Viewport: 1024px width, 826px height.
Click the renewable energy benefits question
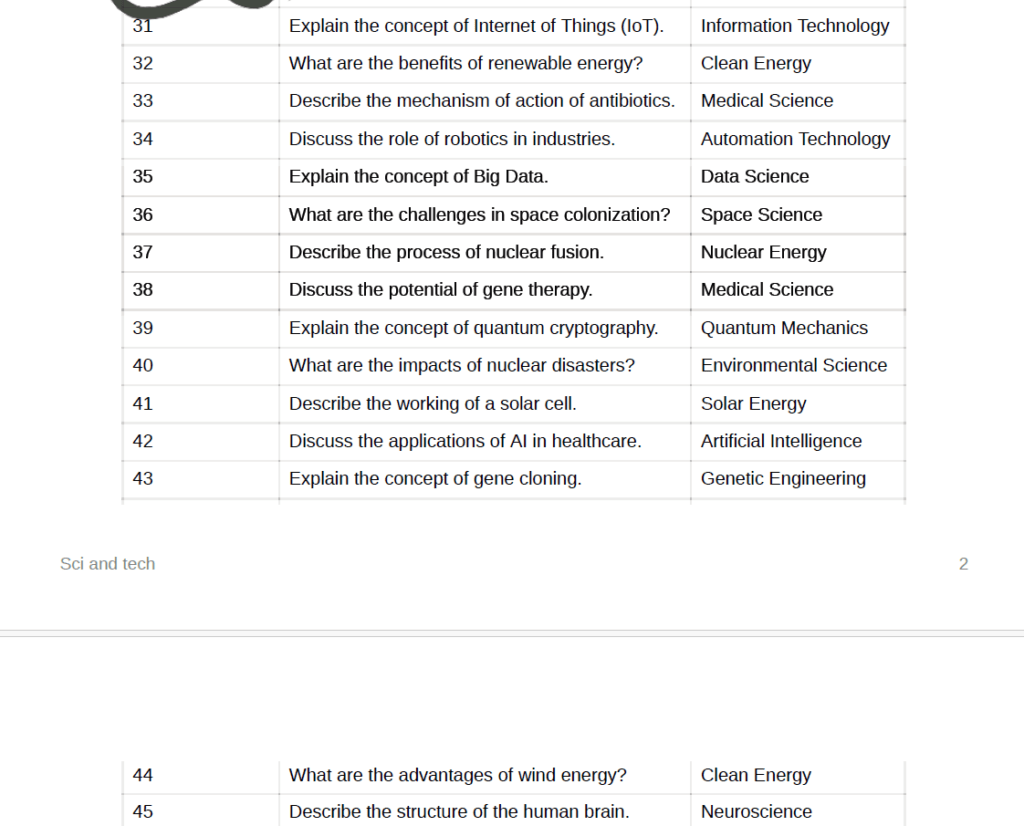[466, 63]
